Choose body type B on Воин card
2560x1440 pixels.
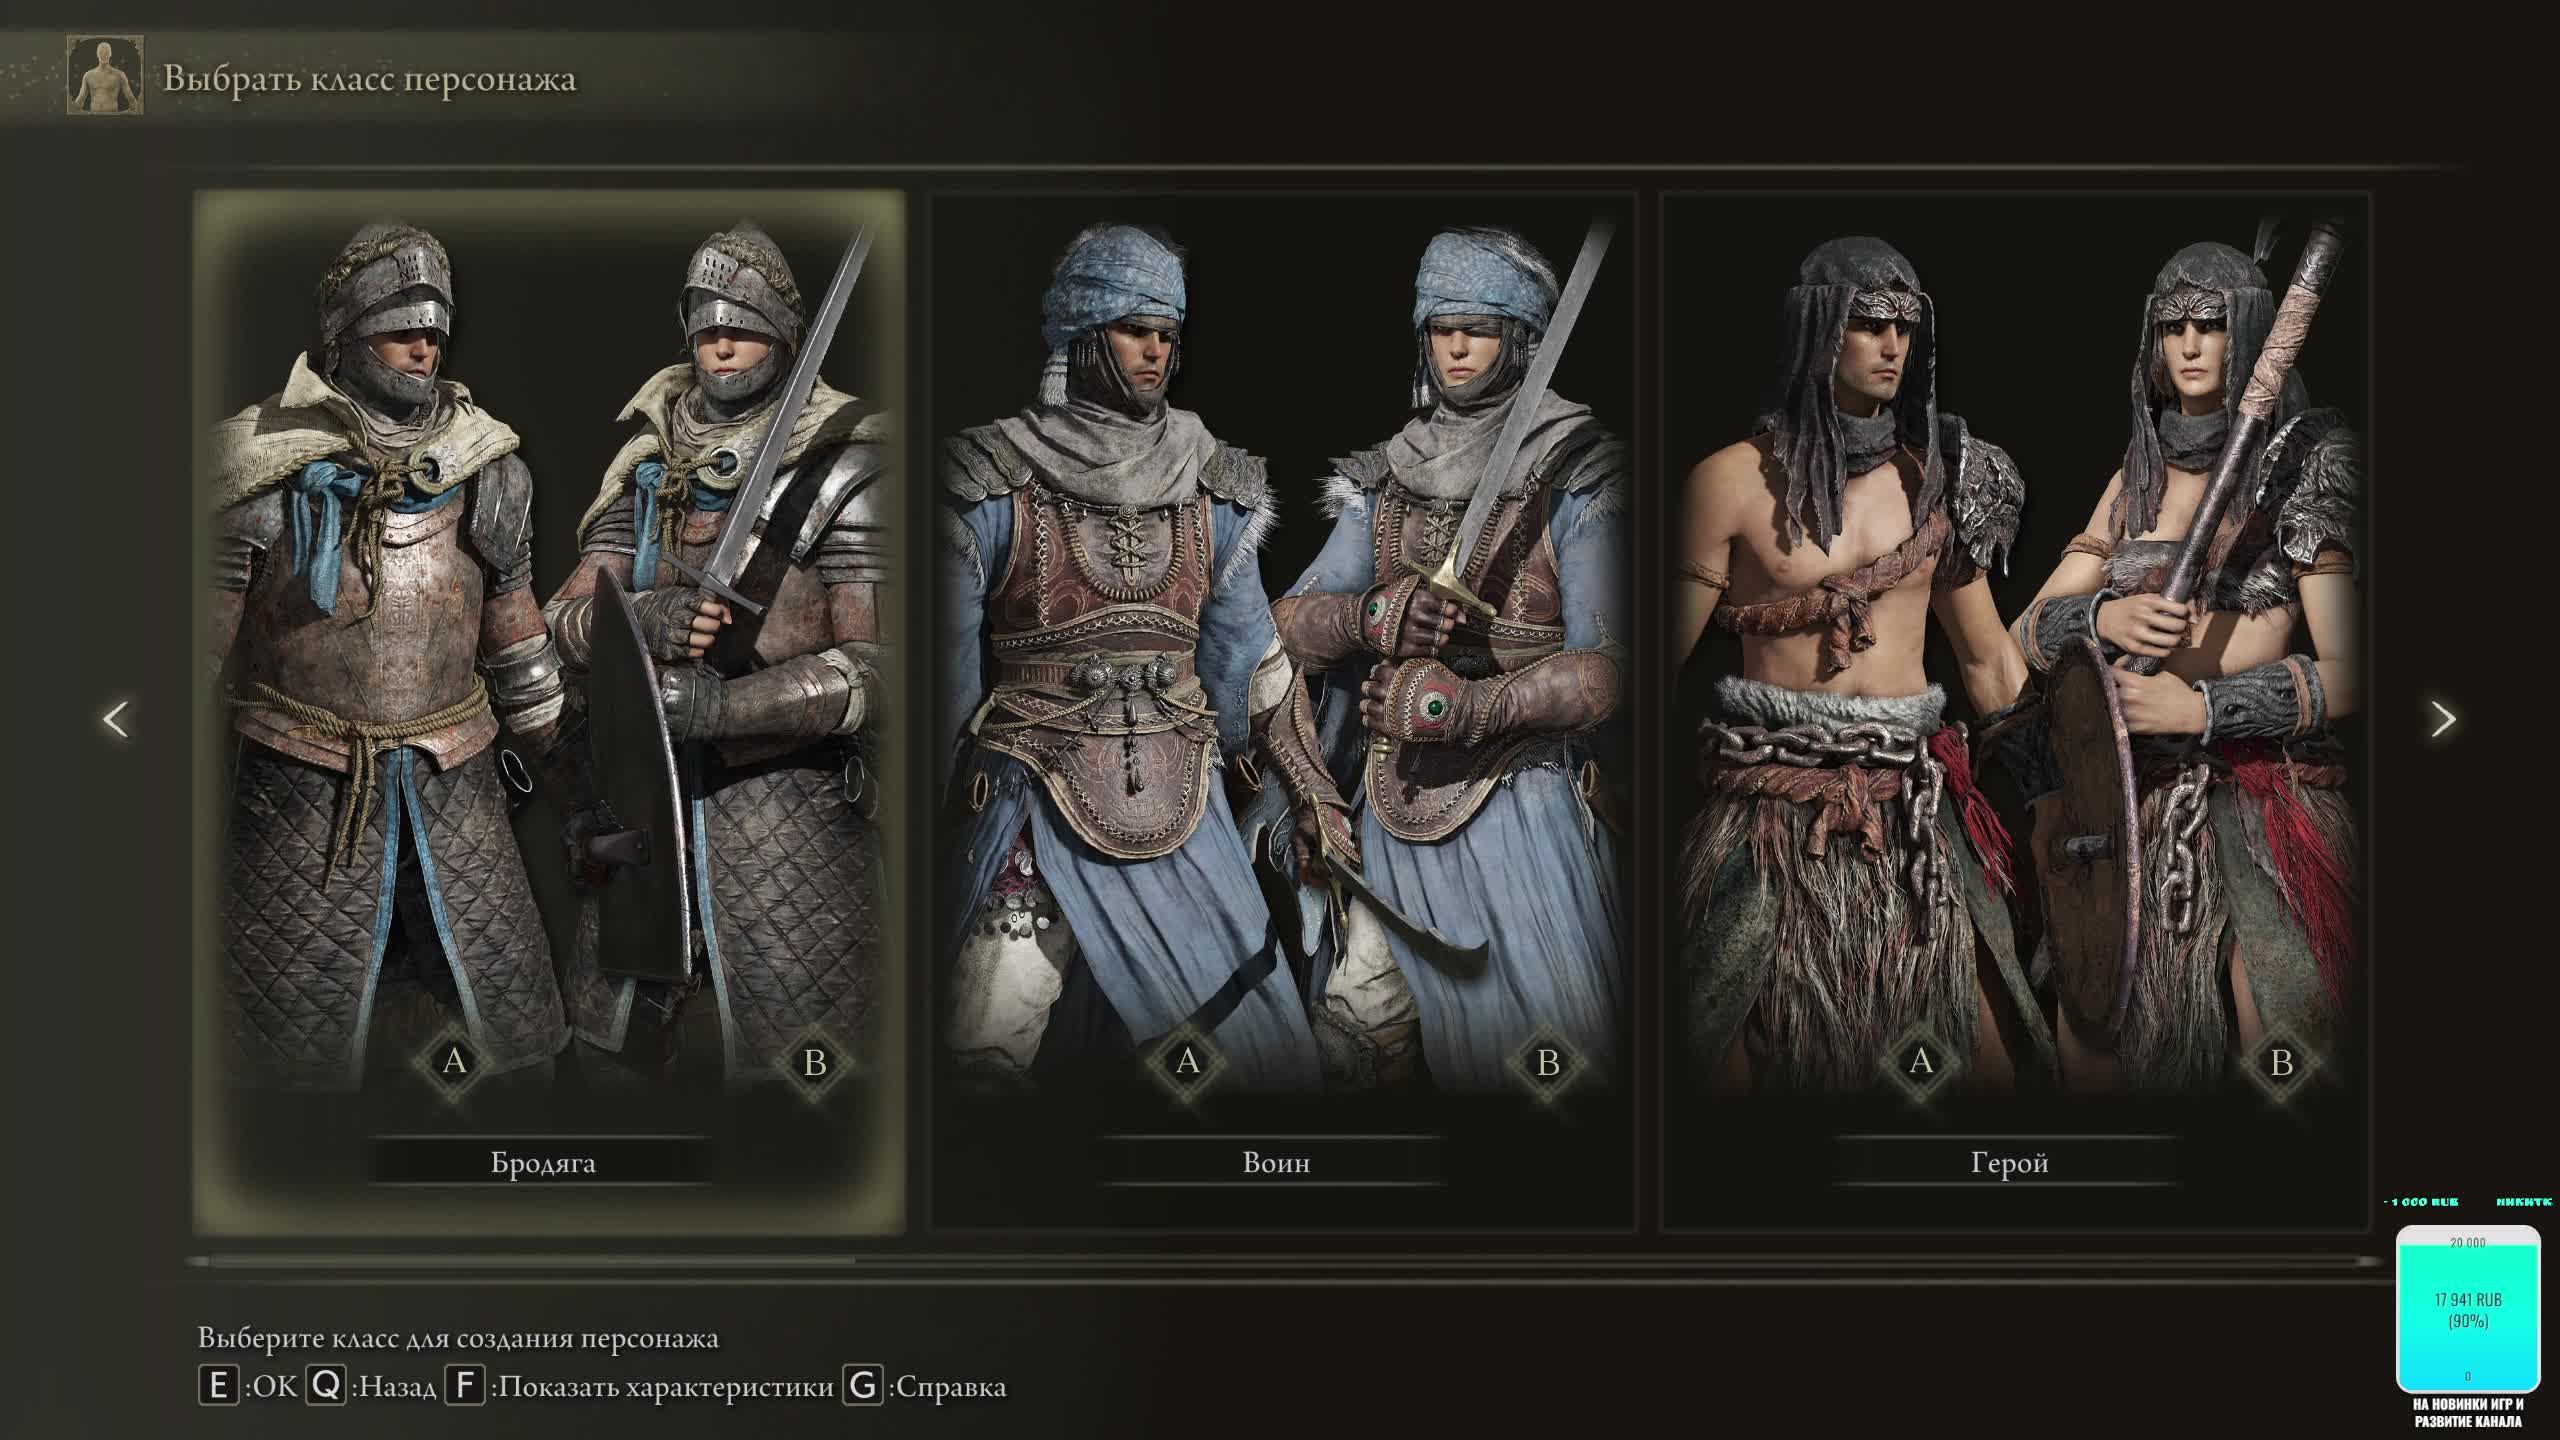click(x=1548, y=1062)
